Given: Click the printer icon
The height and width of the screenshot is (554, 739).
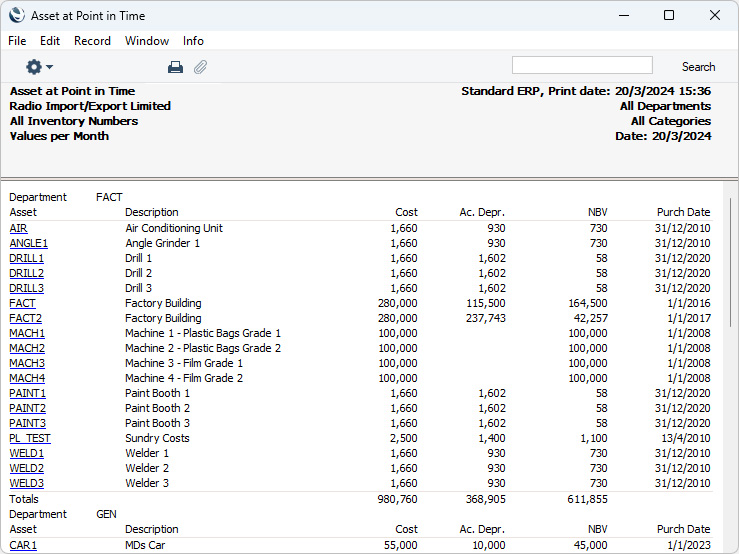Looking at the screenshot, I should (x=175, y=67).
